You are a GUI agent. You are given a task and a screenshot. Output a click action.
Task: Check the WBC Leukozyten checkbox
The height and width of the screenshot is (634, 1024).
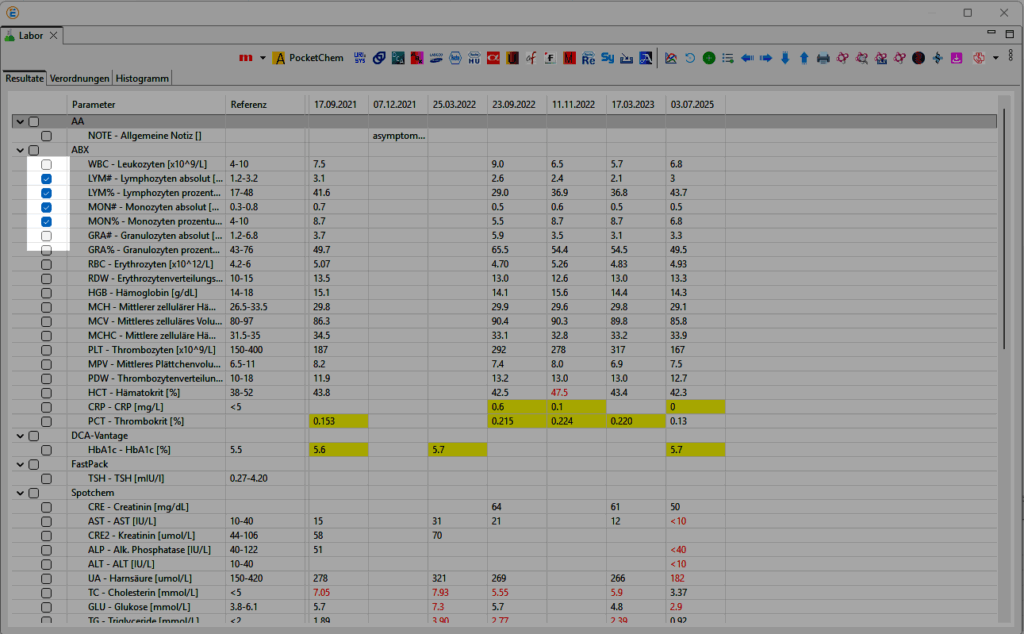pyautogui.click(x=47, y=164)
